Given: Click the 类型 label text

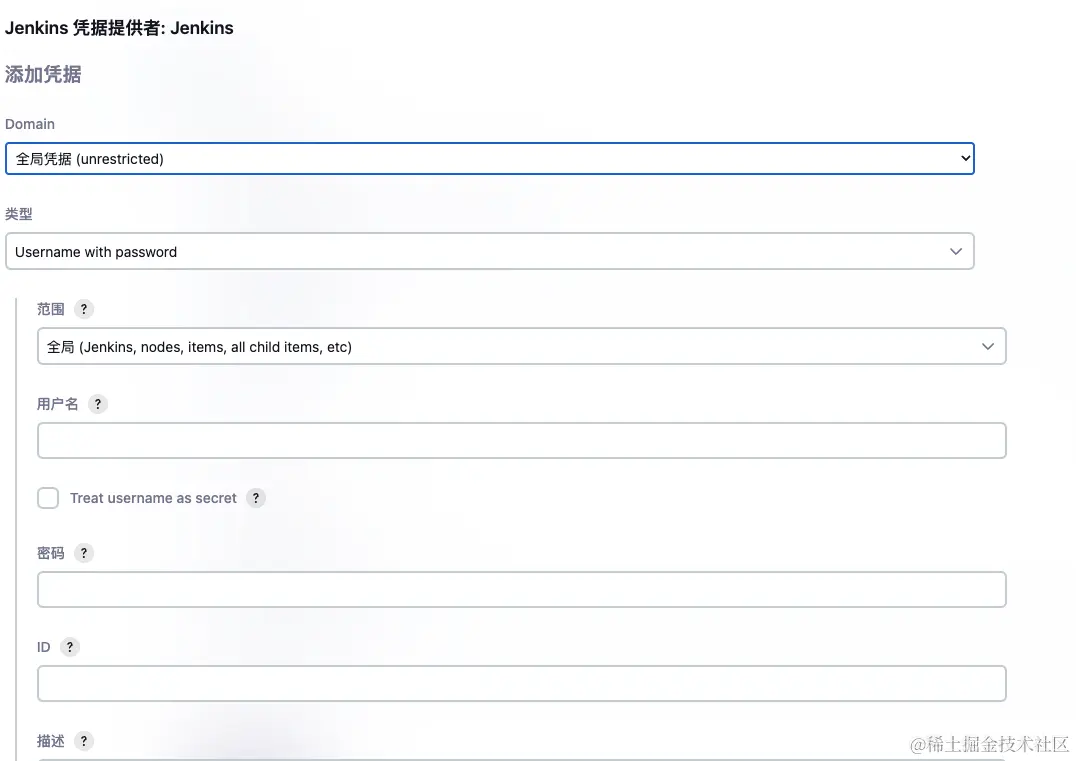Looking at the screenshot, I should point(19,214).
